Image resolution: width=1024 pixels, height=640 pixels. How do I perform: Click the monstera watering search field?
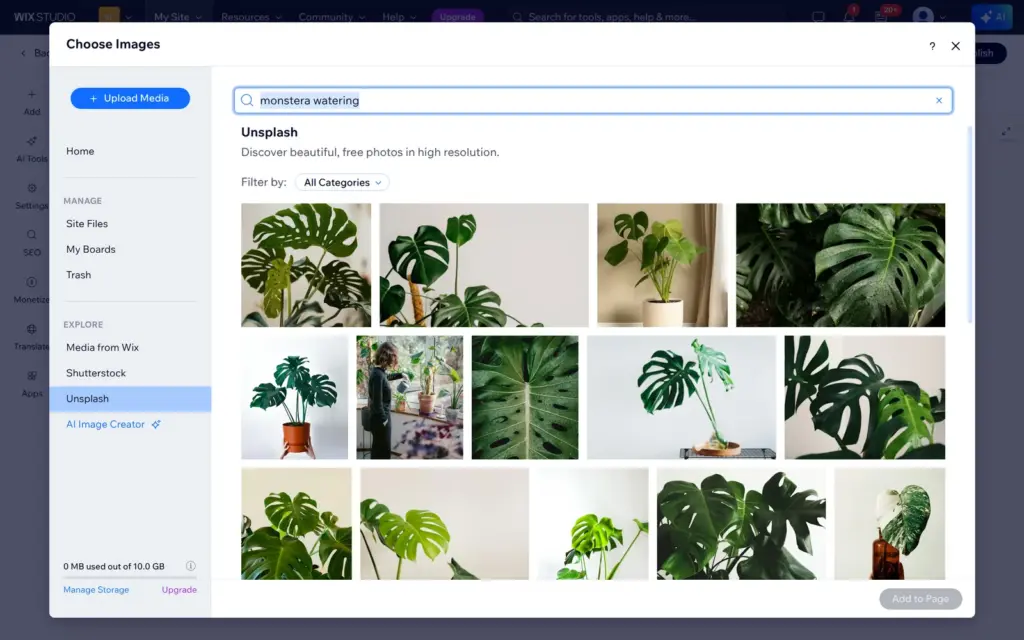593,101
